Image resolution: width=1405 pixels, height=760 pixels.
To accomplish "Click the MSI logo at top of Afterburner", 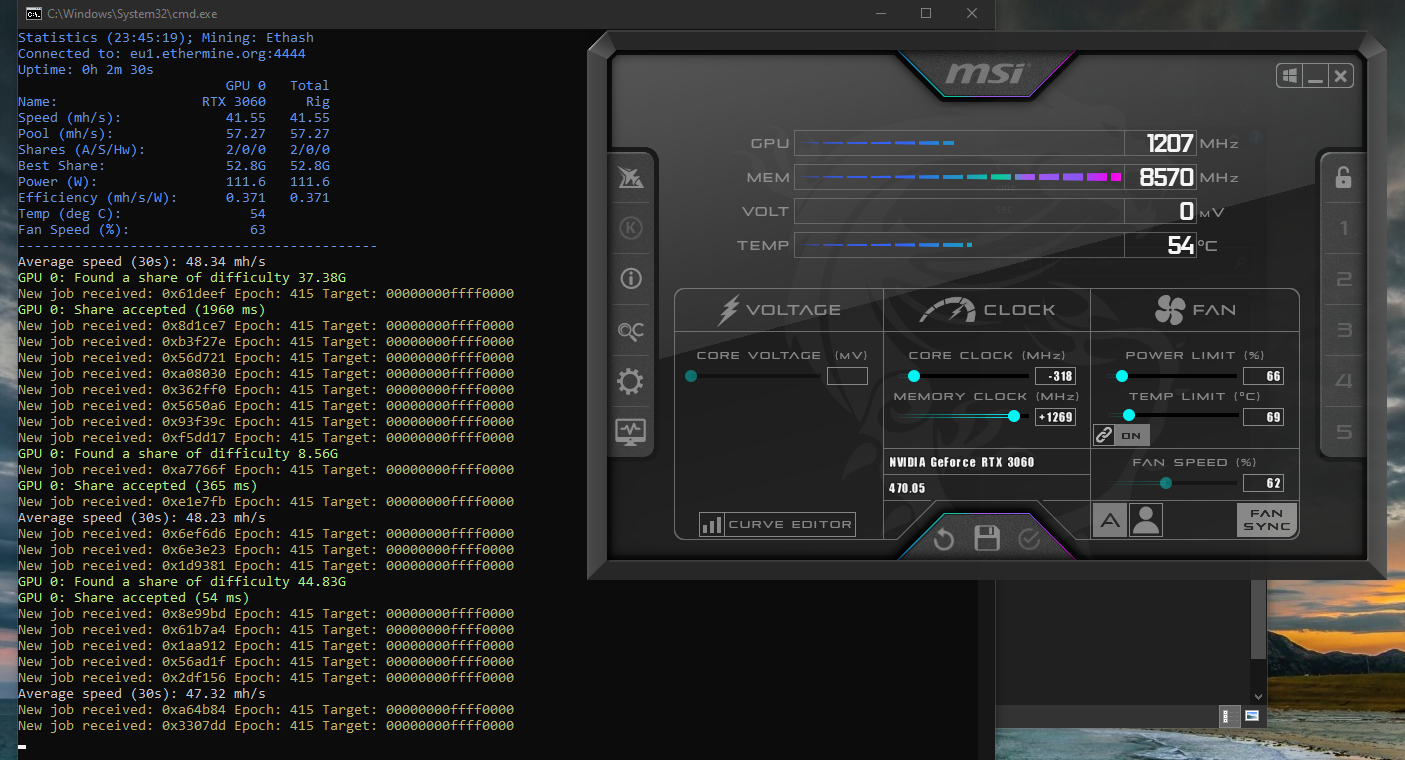I will coord(985,74).
